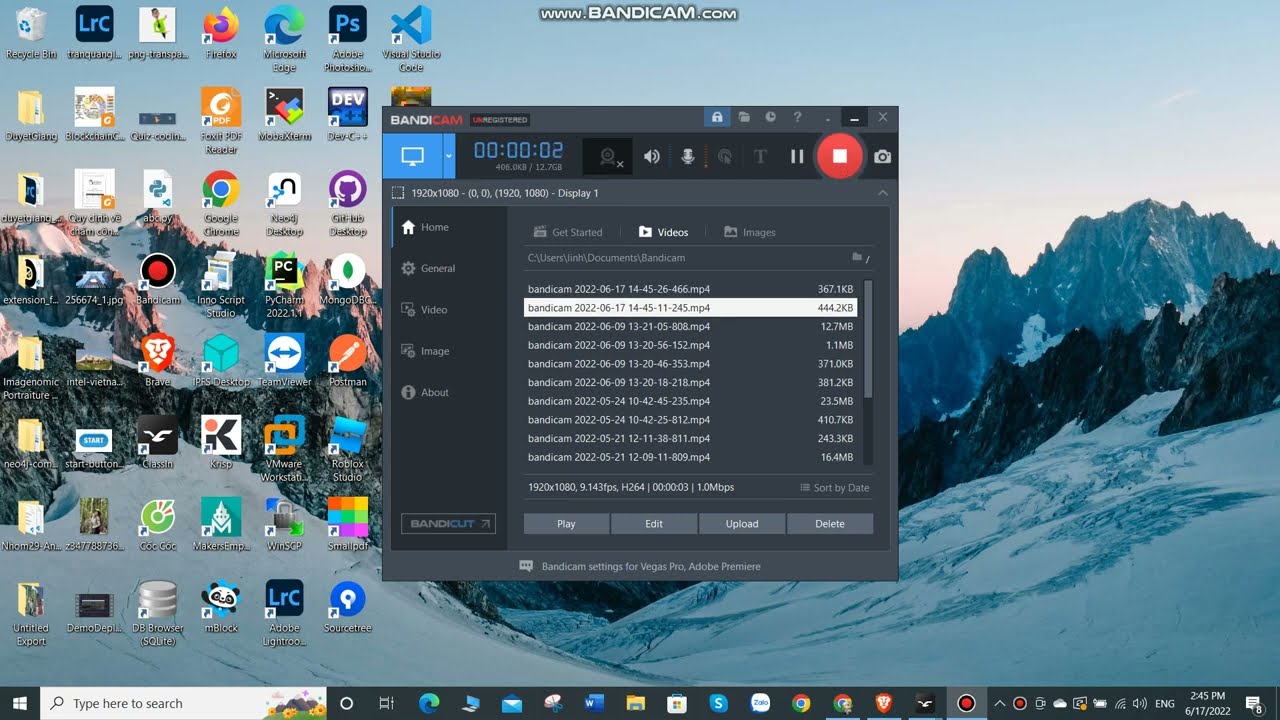The height and width of the screenshot is (720, 1280).
Task: Open the Adobe Photoshop desktop shortcut
Action: pyautogui.click(x=347, y=39)
